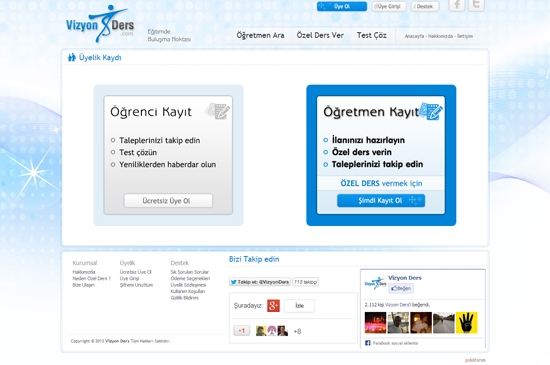
Task: Click the Twitter bird follow button
Action: 260,282
